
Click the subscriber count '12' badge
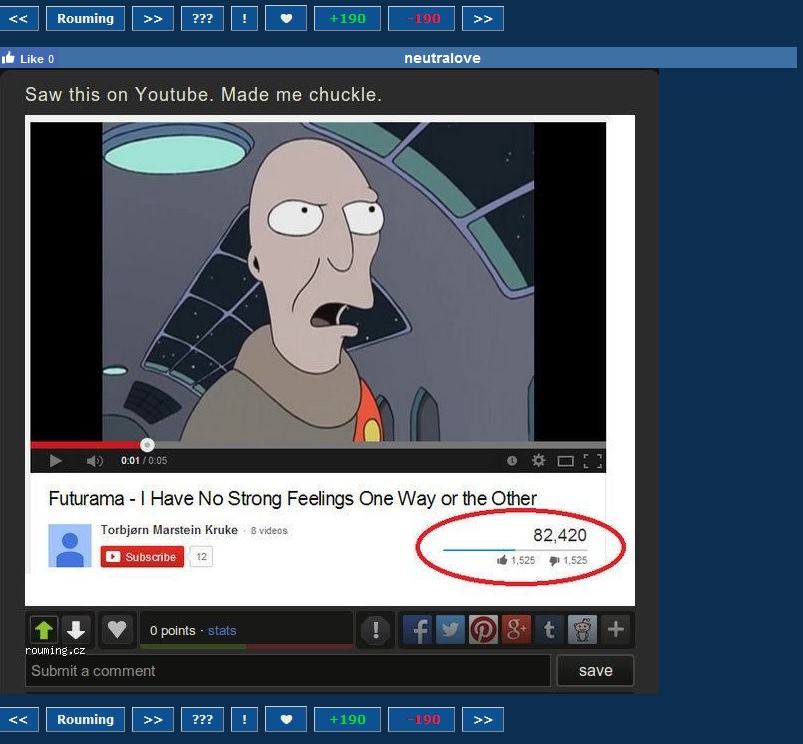click(201, 557)
